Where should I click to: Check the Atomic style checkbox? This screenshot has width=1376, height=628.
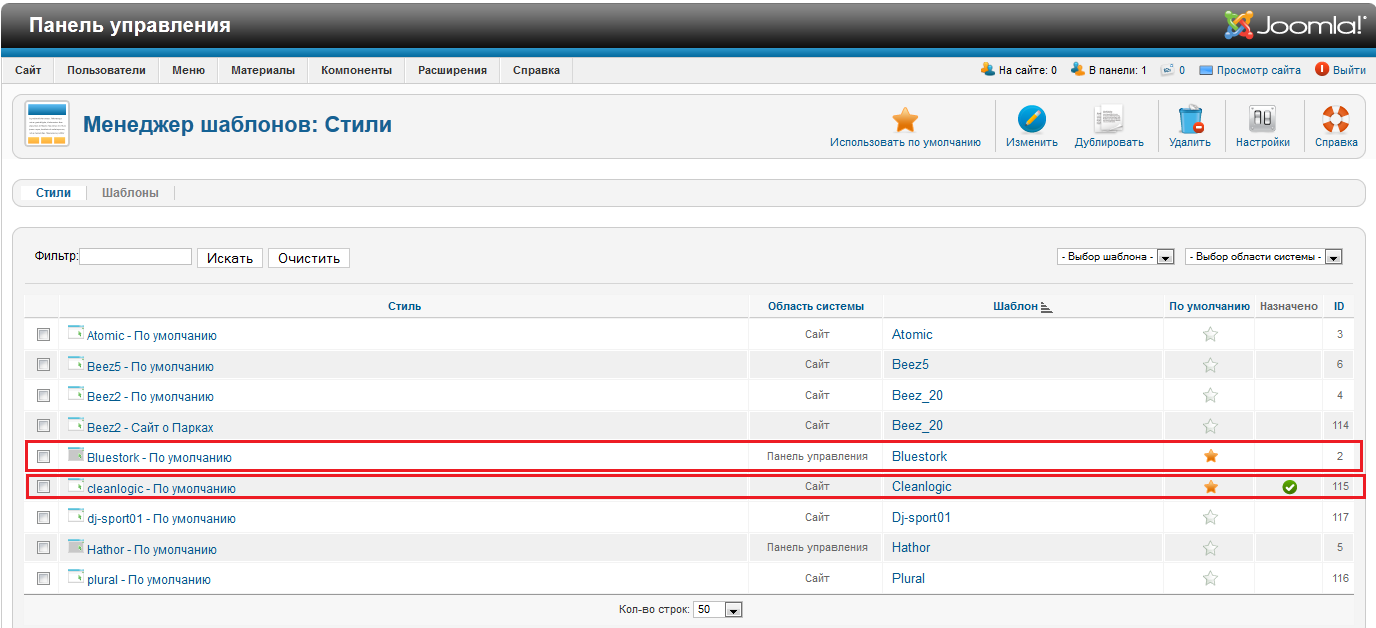[43, 335]
